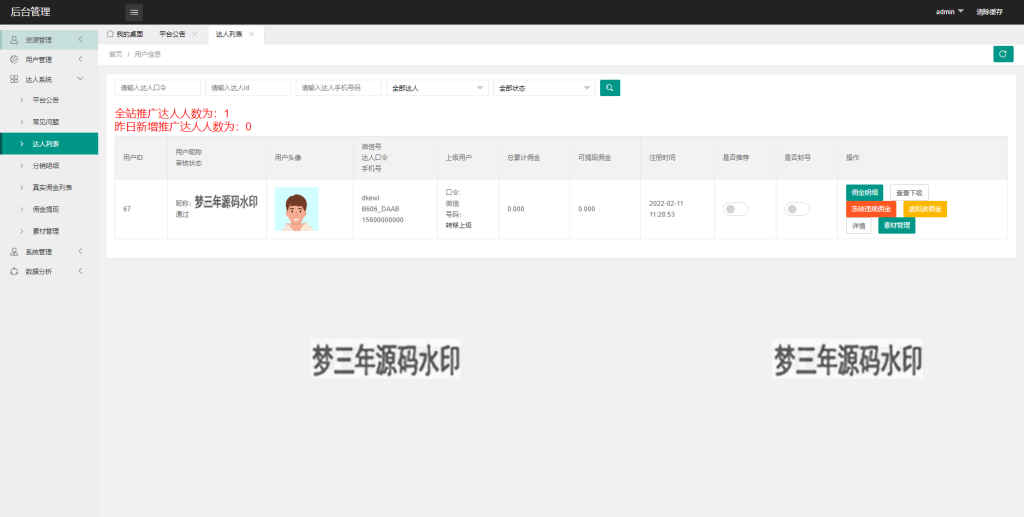Toggle the 是否封号 switch for user 67
The width and height of the screenshot is (1024, 517).
click(797, 209)
